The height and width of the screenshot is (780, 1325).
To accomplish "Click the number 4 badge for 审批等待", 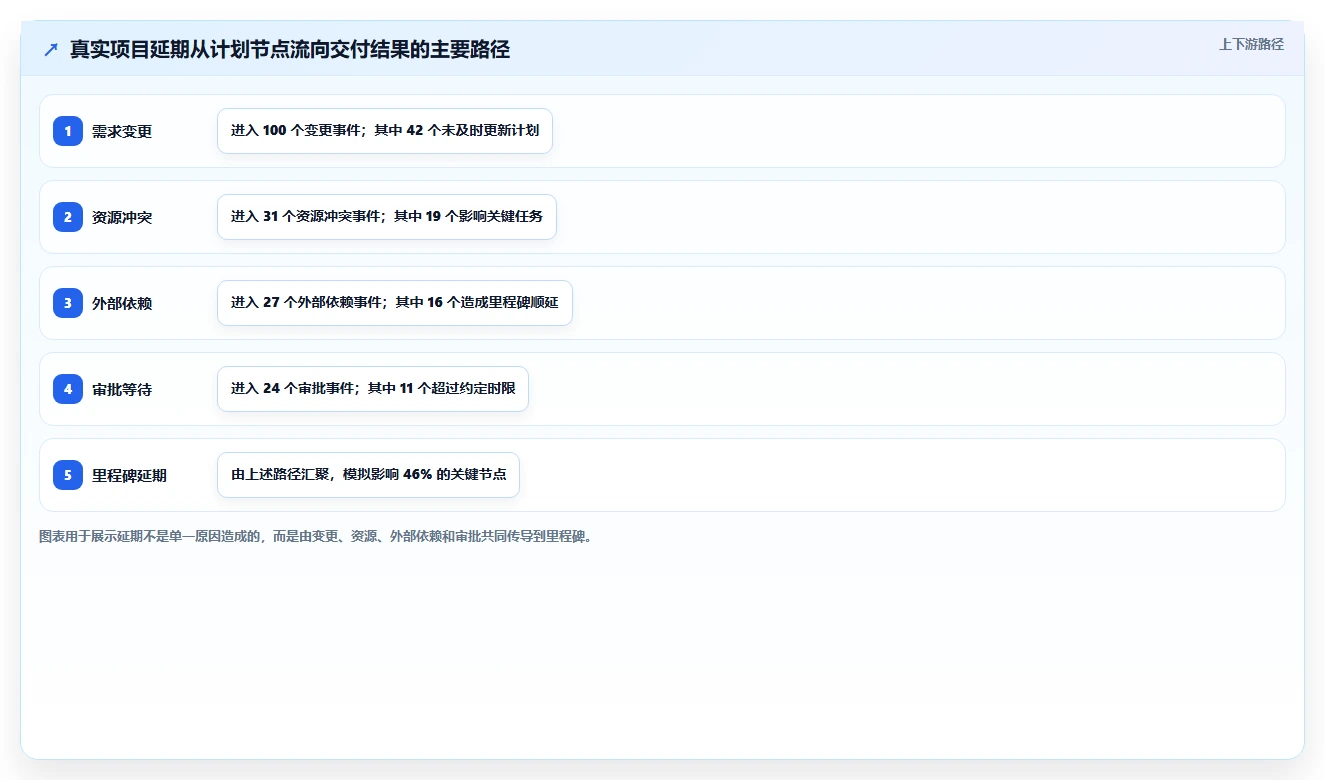I will (68, 389).
